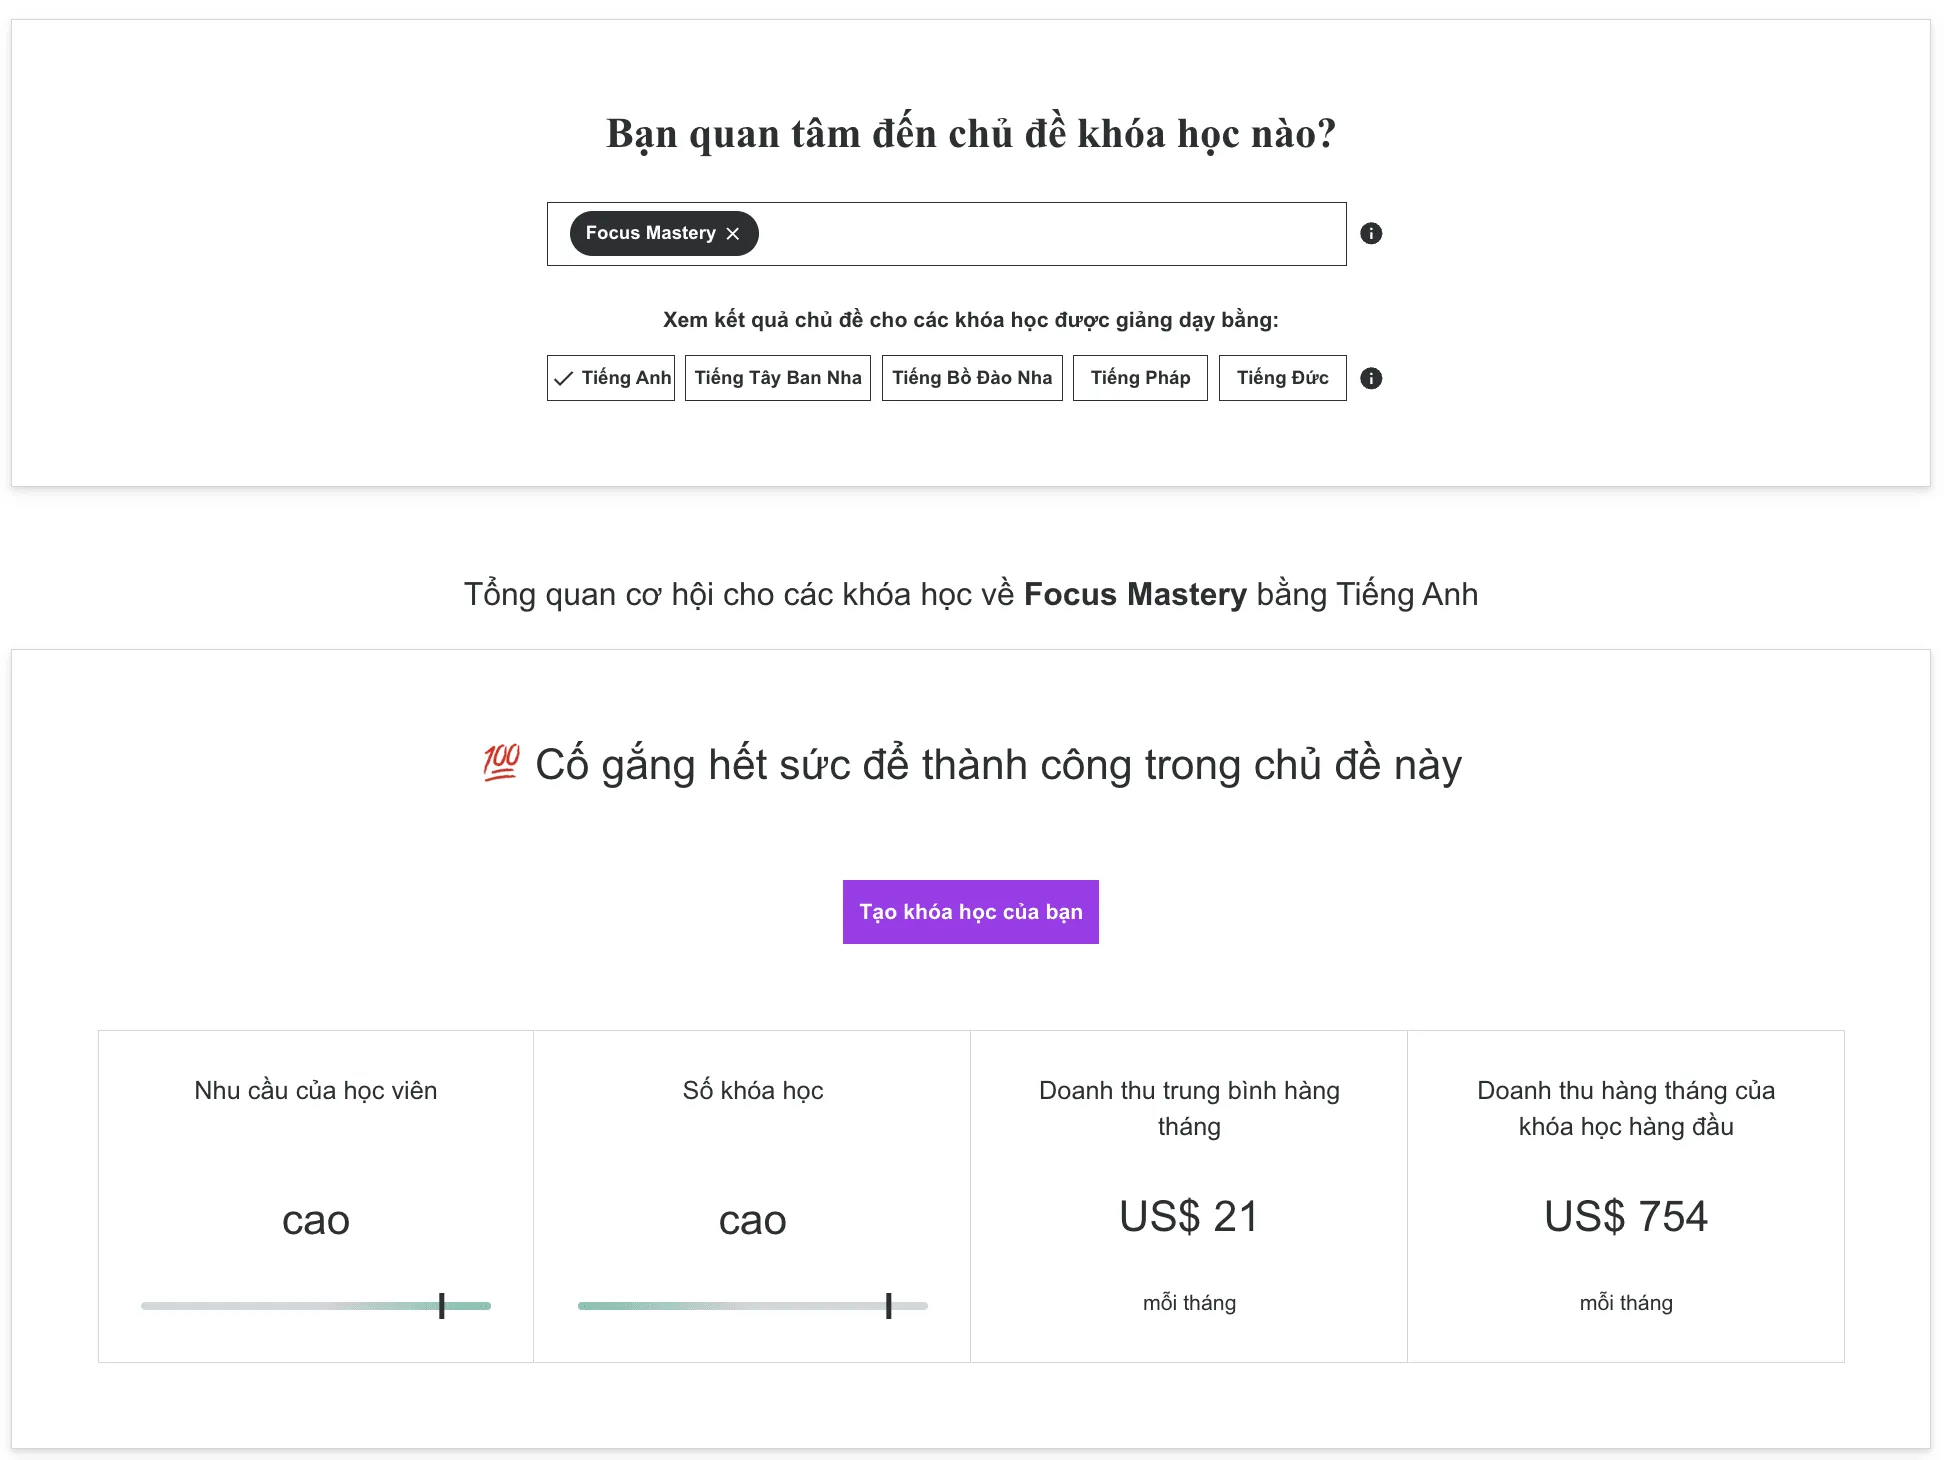Select the Nhu cầu của học viên stat card
Viewport: 1944px width, 1460px height.
tap(315, 1195)
